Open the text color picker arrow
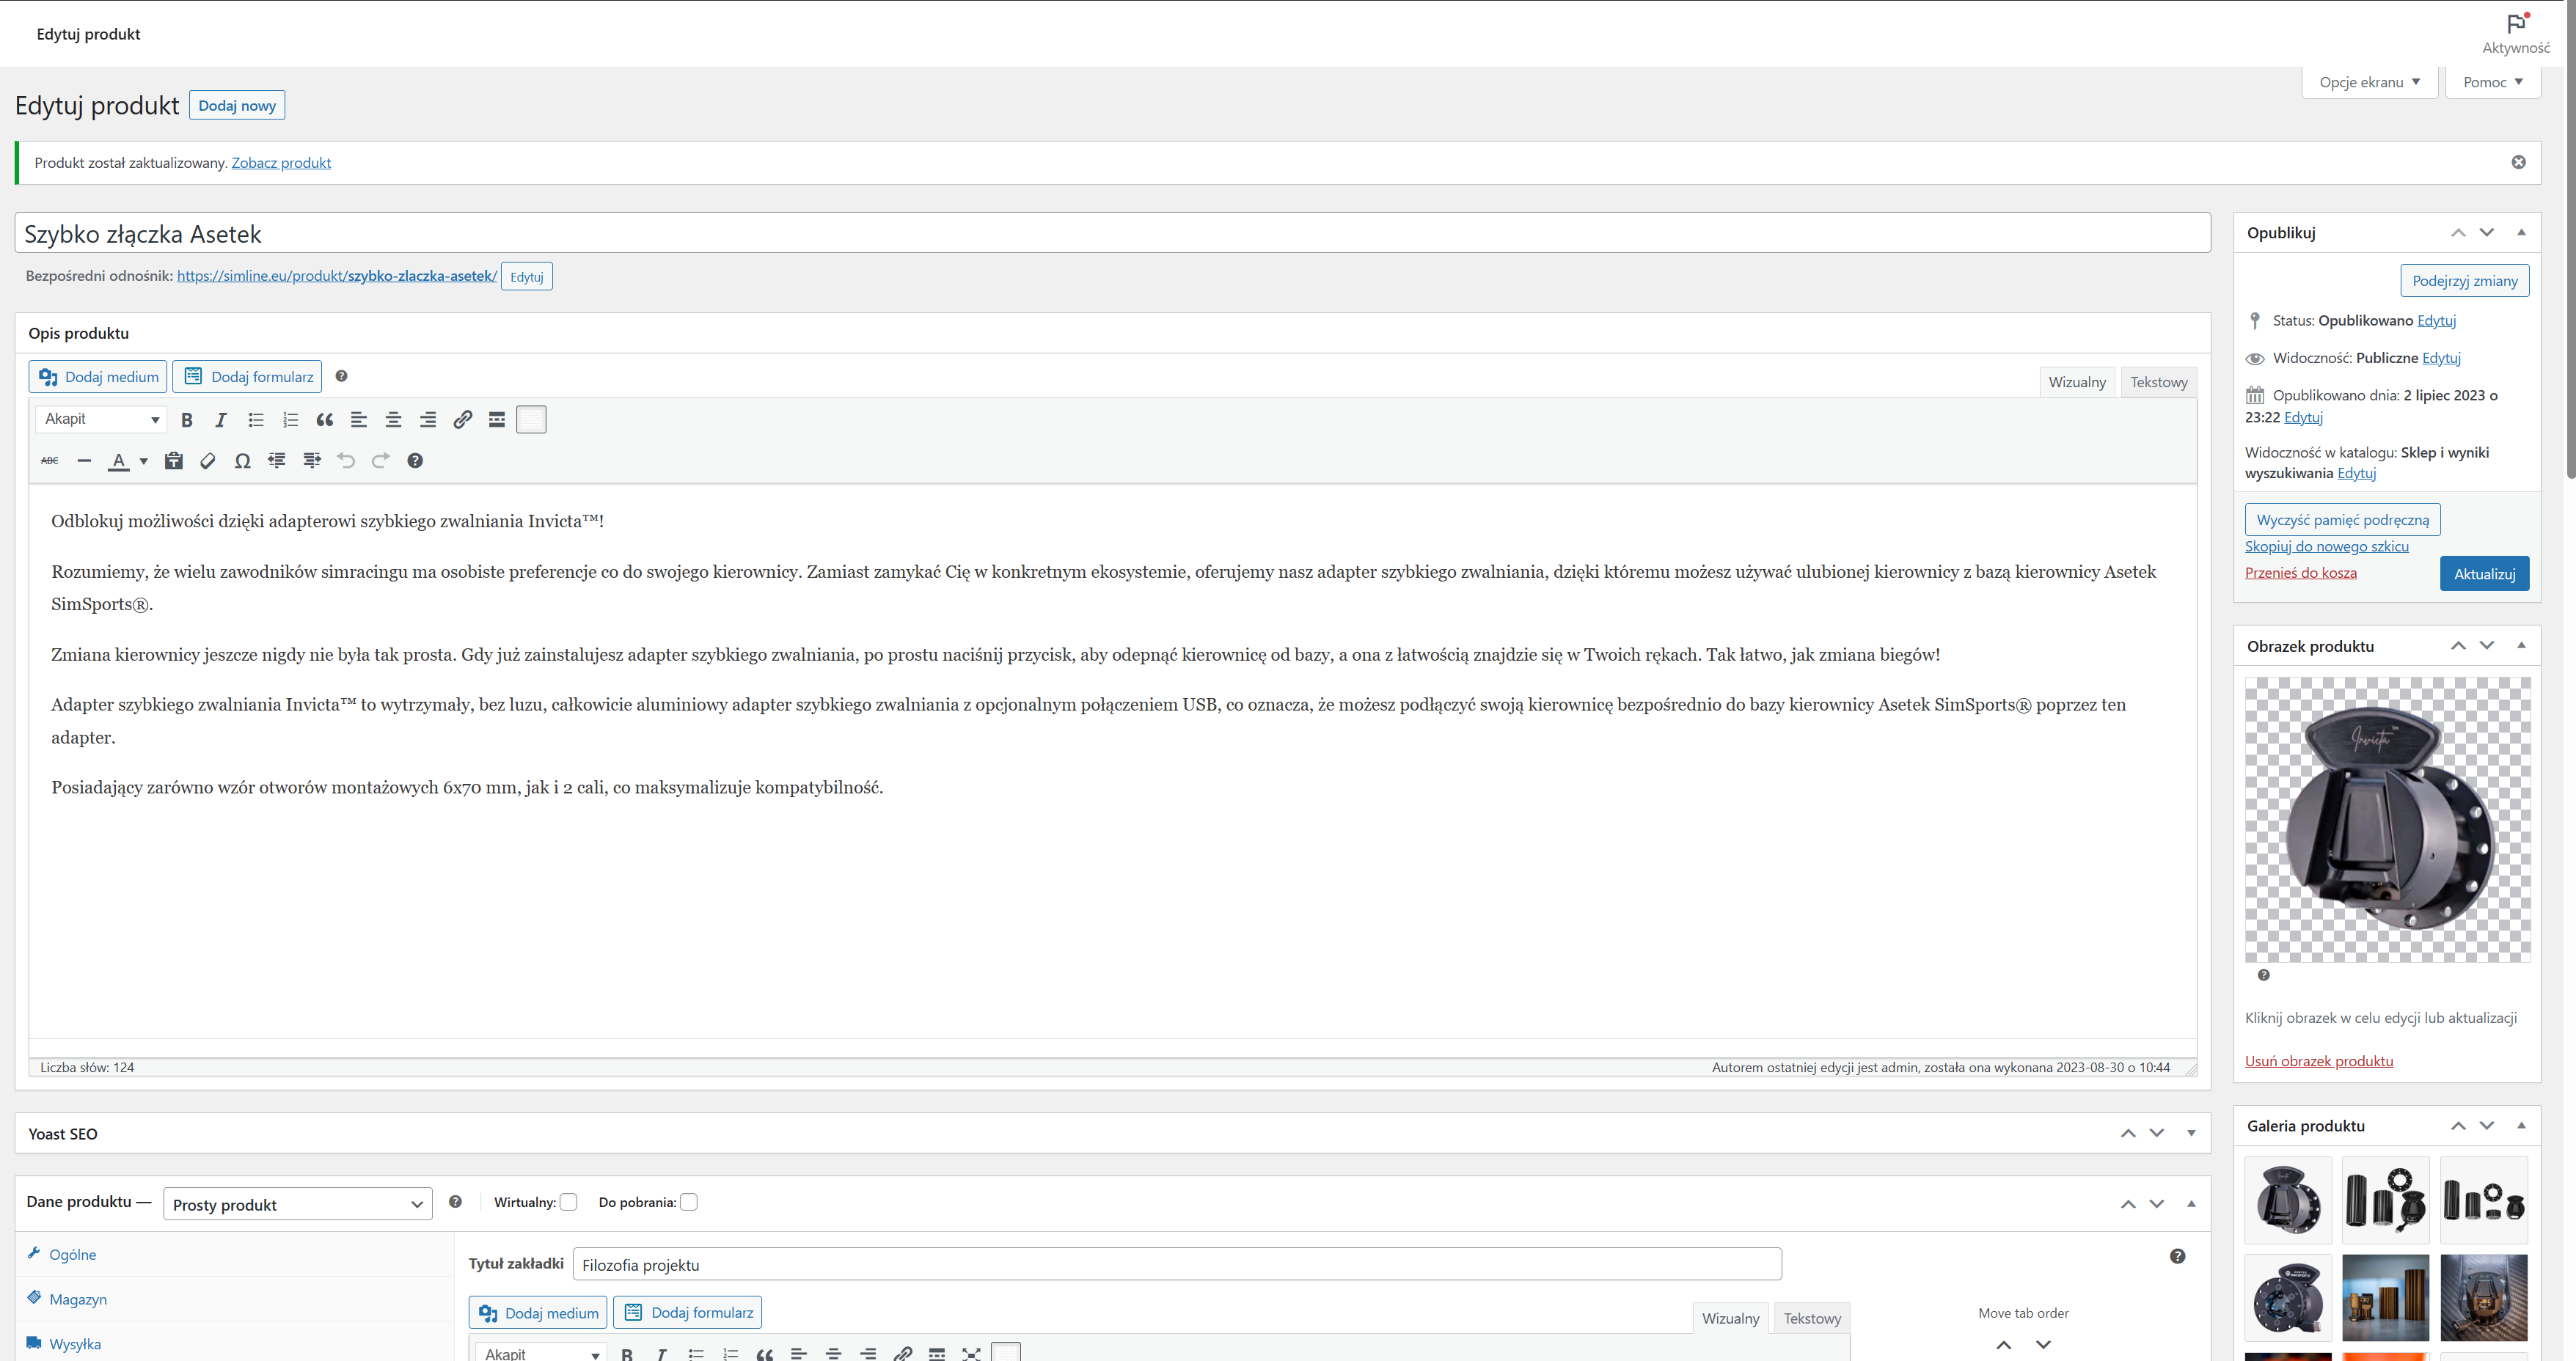Image resolution: width=2576 pixels, height=1361 pixels. [143, 461]
